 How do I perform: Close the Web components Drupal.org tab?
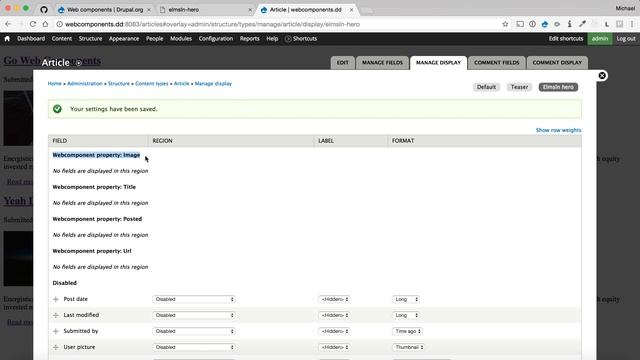click(x=149, y=9)
